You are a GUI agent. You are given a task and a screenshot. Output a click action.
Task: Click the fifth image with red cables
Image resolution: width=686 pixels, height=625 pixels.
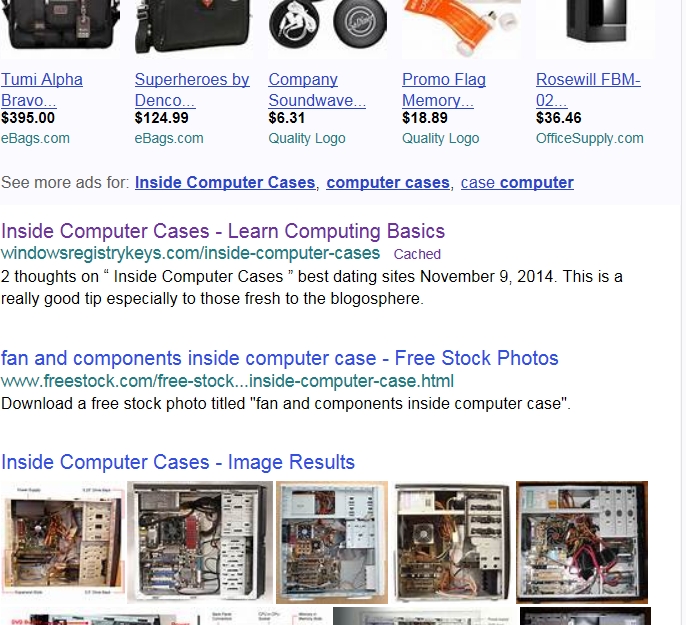582,542
